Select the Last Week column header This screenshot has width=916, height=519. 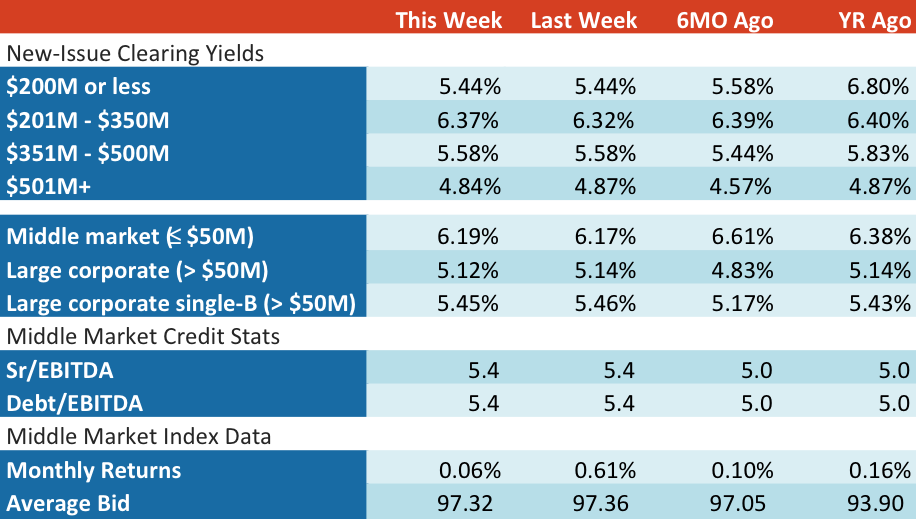coord(584,20)
